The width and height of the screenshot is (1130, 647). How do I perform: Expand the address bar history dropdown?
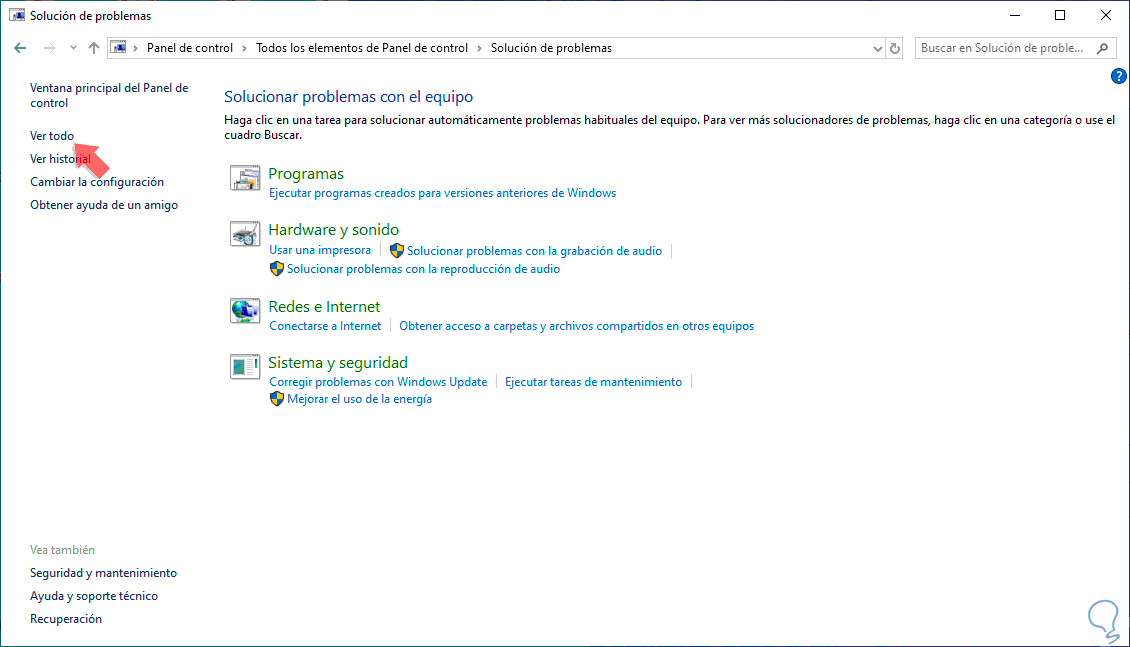coord(877,48)
